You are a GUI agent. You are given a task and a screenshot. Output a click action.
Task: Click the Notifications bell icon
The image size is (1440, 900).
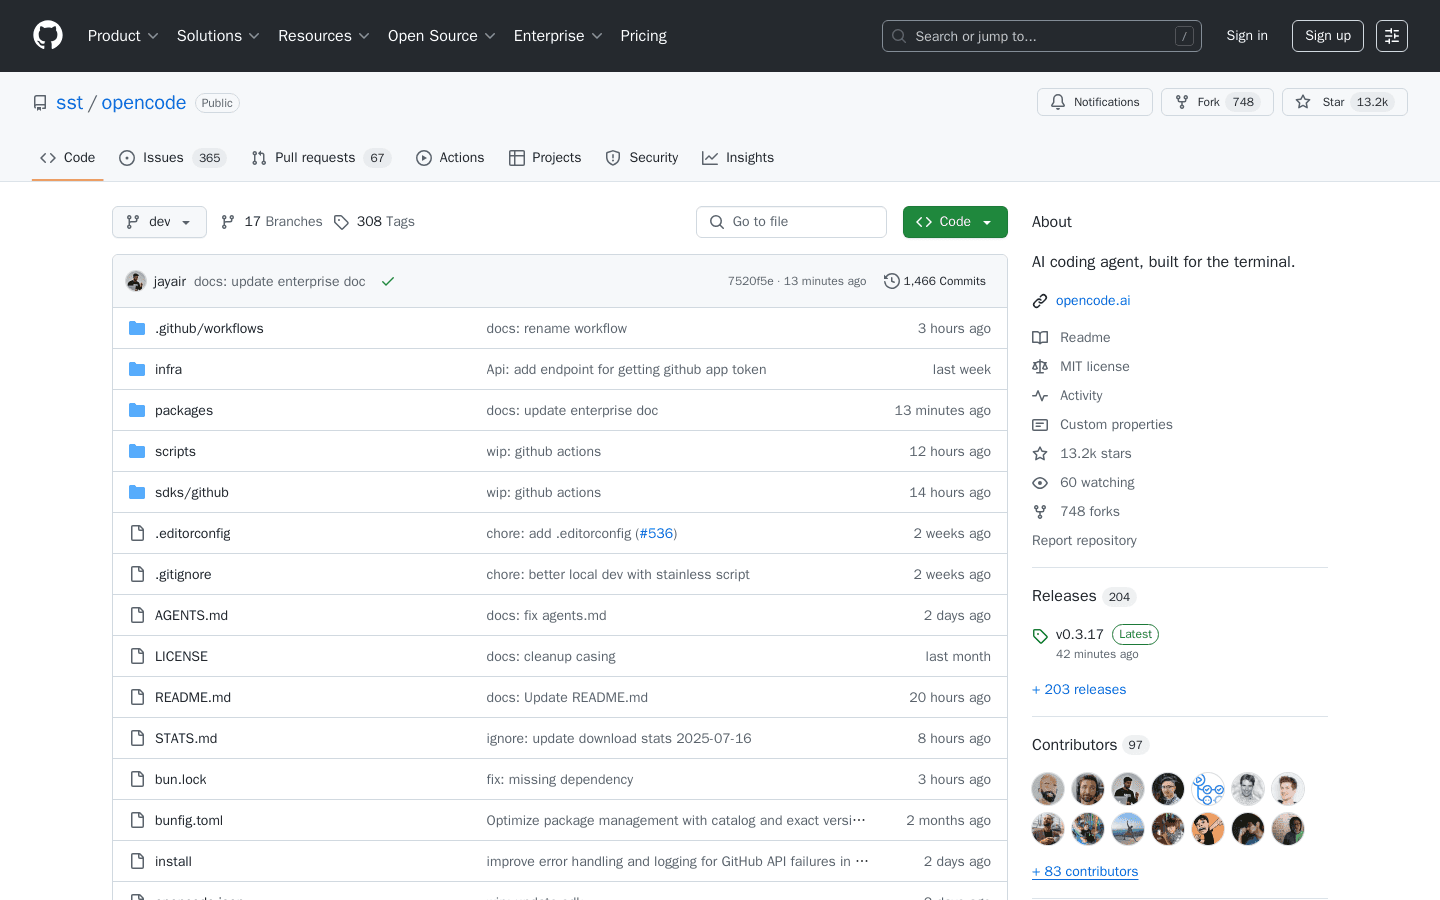[x=1058, y=101]
